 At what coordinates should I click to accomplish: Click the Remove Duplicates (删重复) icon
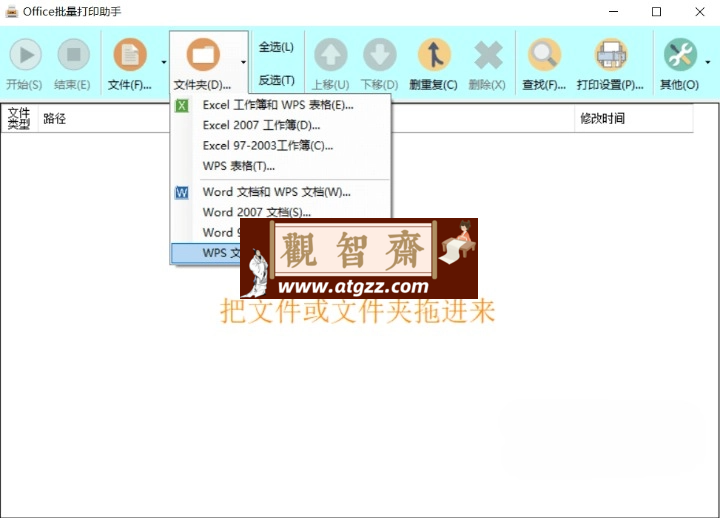pos(434,55)
